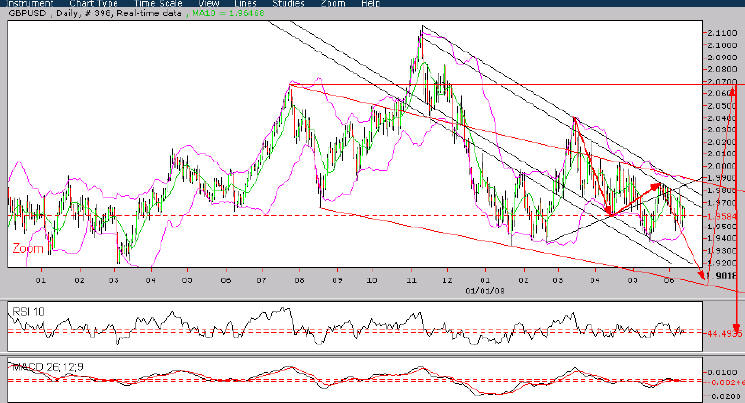Click the 2.1100 price axis label
Image resolution: width=745 pixels, height=403 pixels.
[722, 33]
